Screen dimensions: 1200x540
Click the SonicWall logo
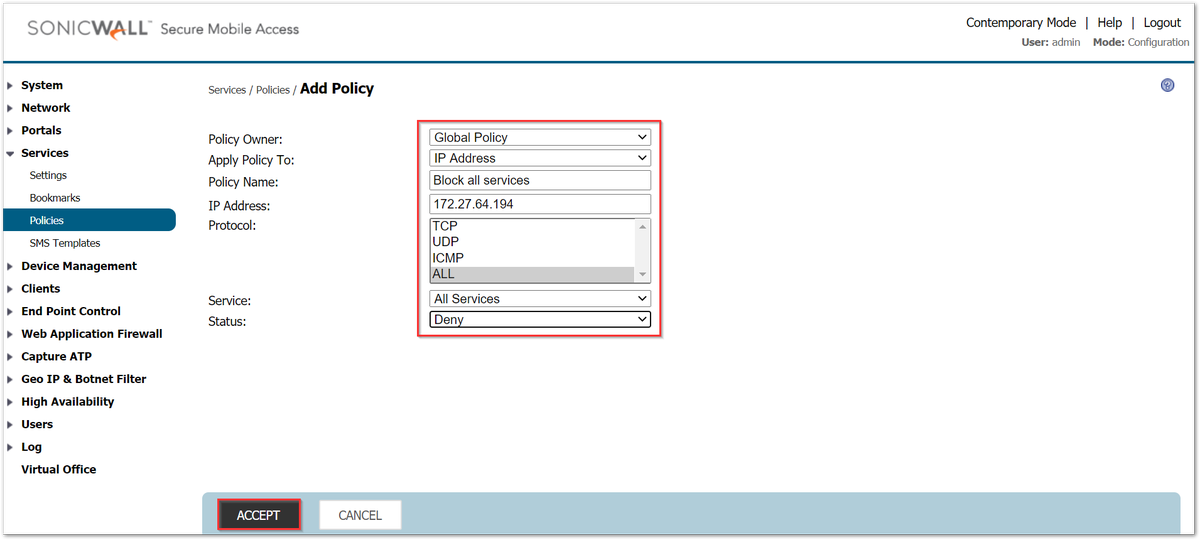coord(90,29)
